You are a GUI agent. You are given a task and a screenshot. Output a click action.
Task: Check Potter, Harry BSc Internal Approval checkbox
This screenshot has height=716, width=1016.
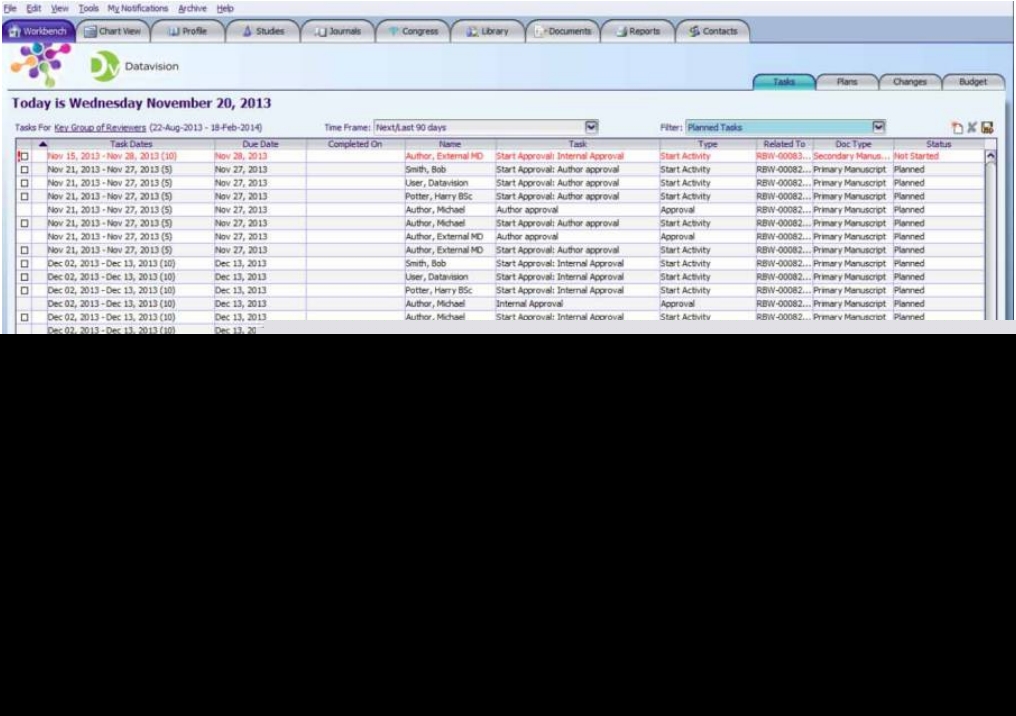tap(25, 291)
